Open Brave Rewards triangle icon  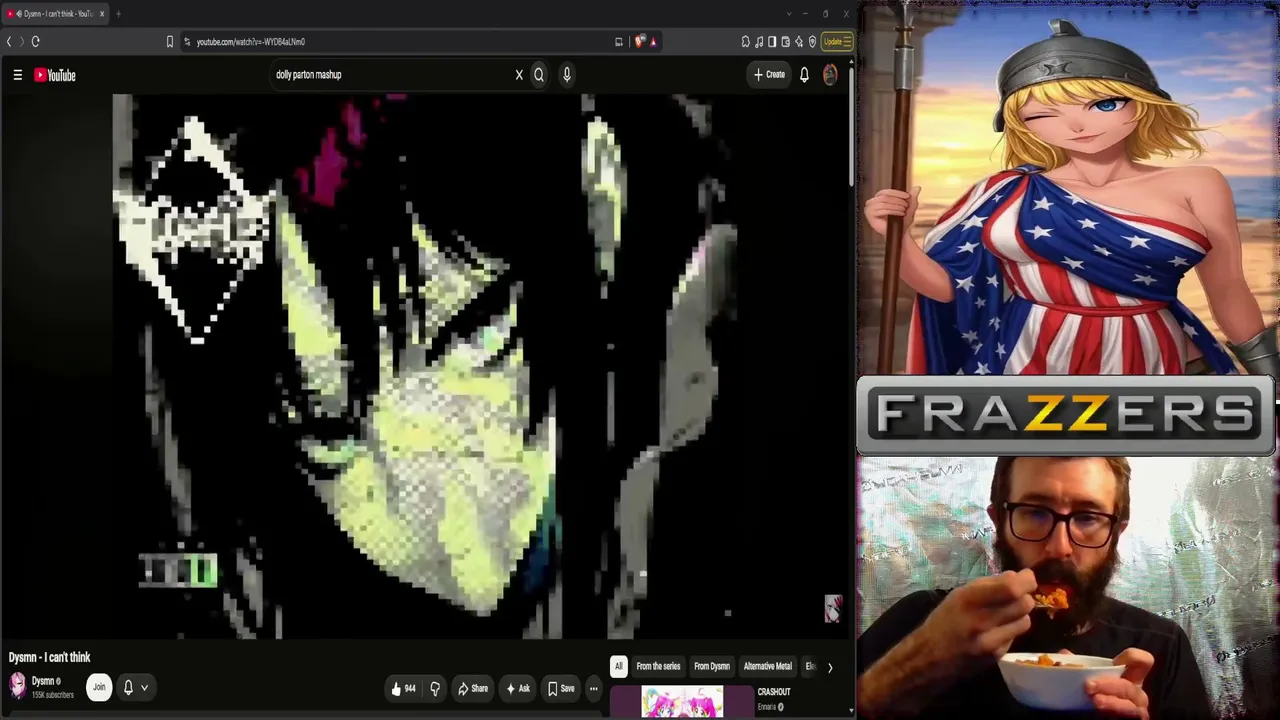click(653, 41)
